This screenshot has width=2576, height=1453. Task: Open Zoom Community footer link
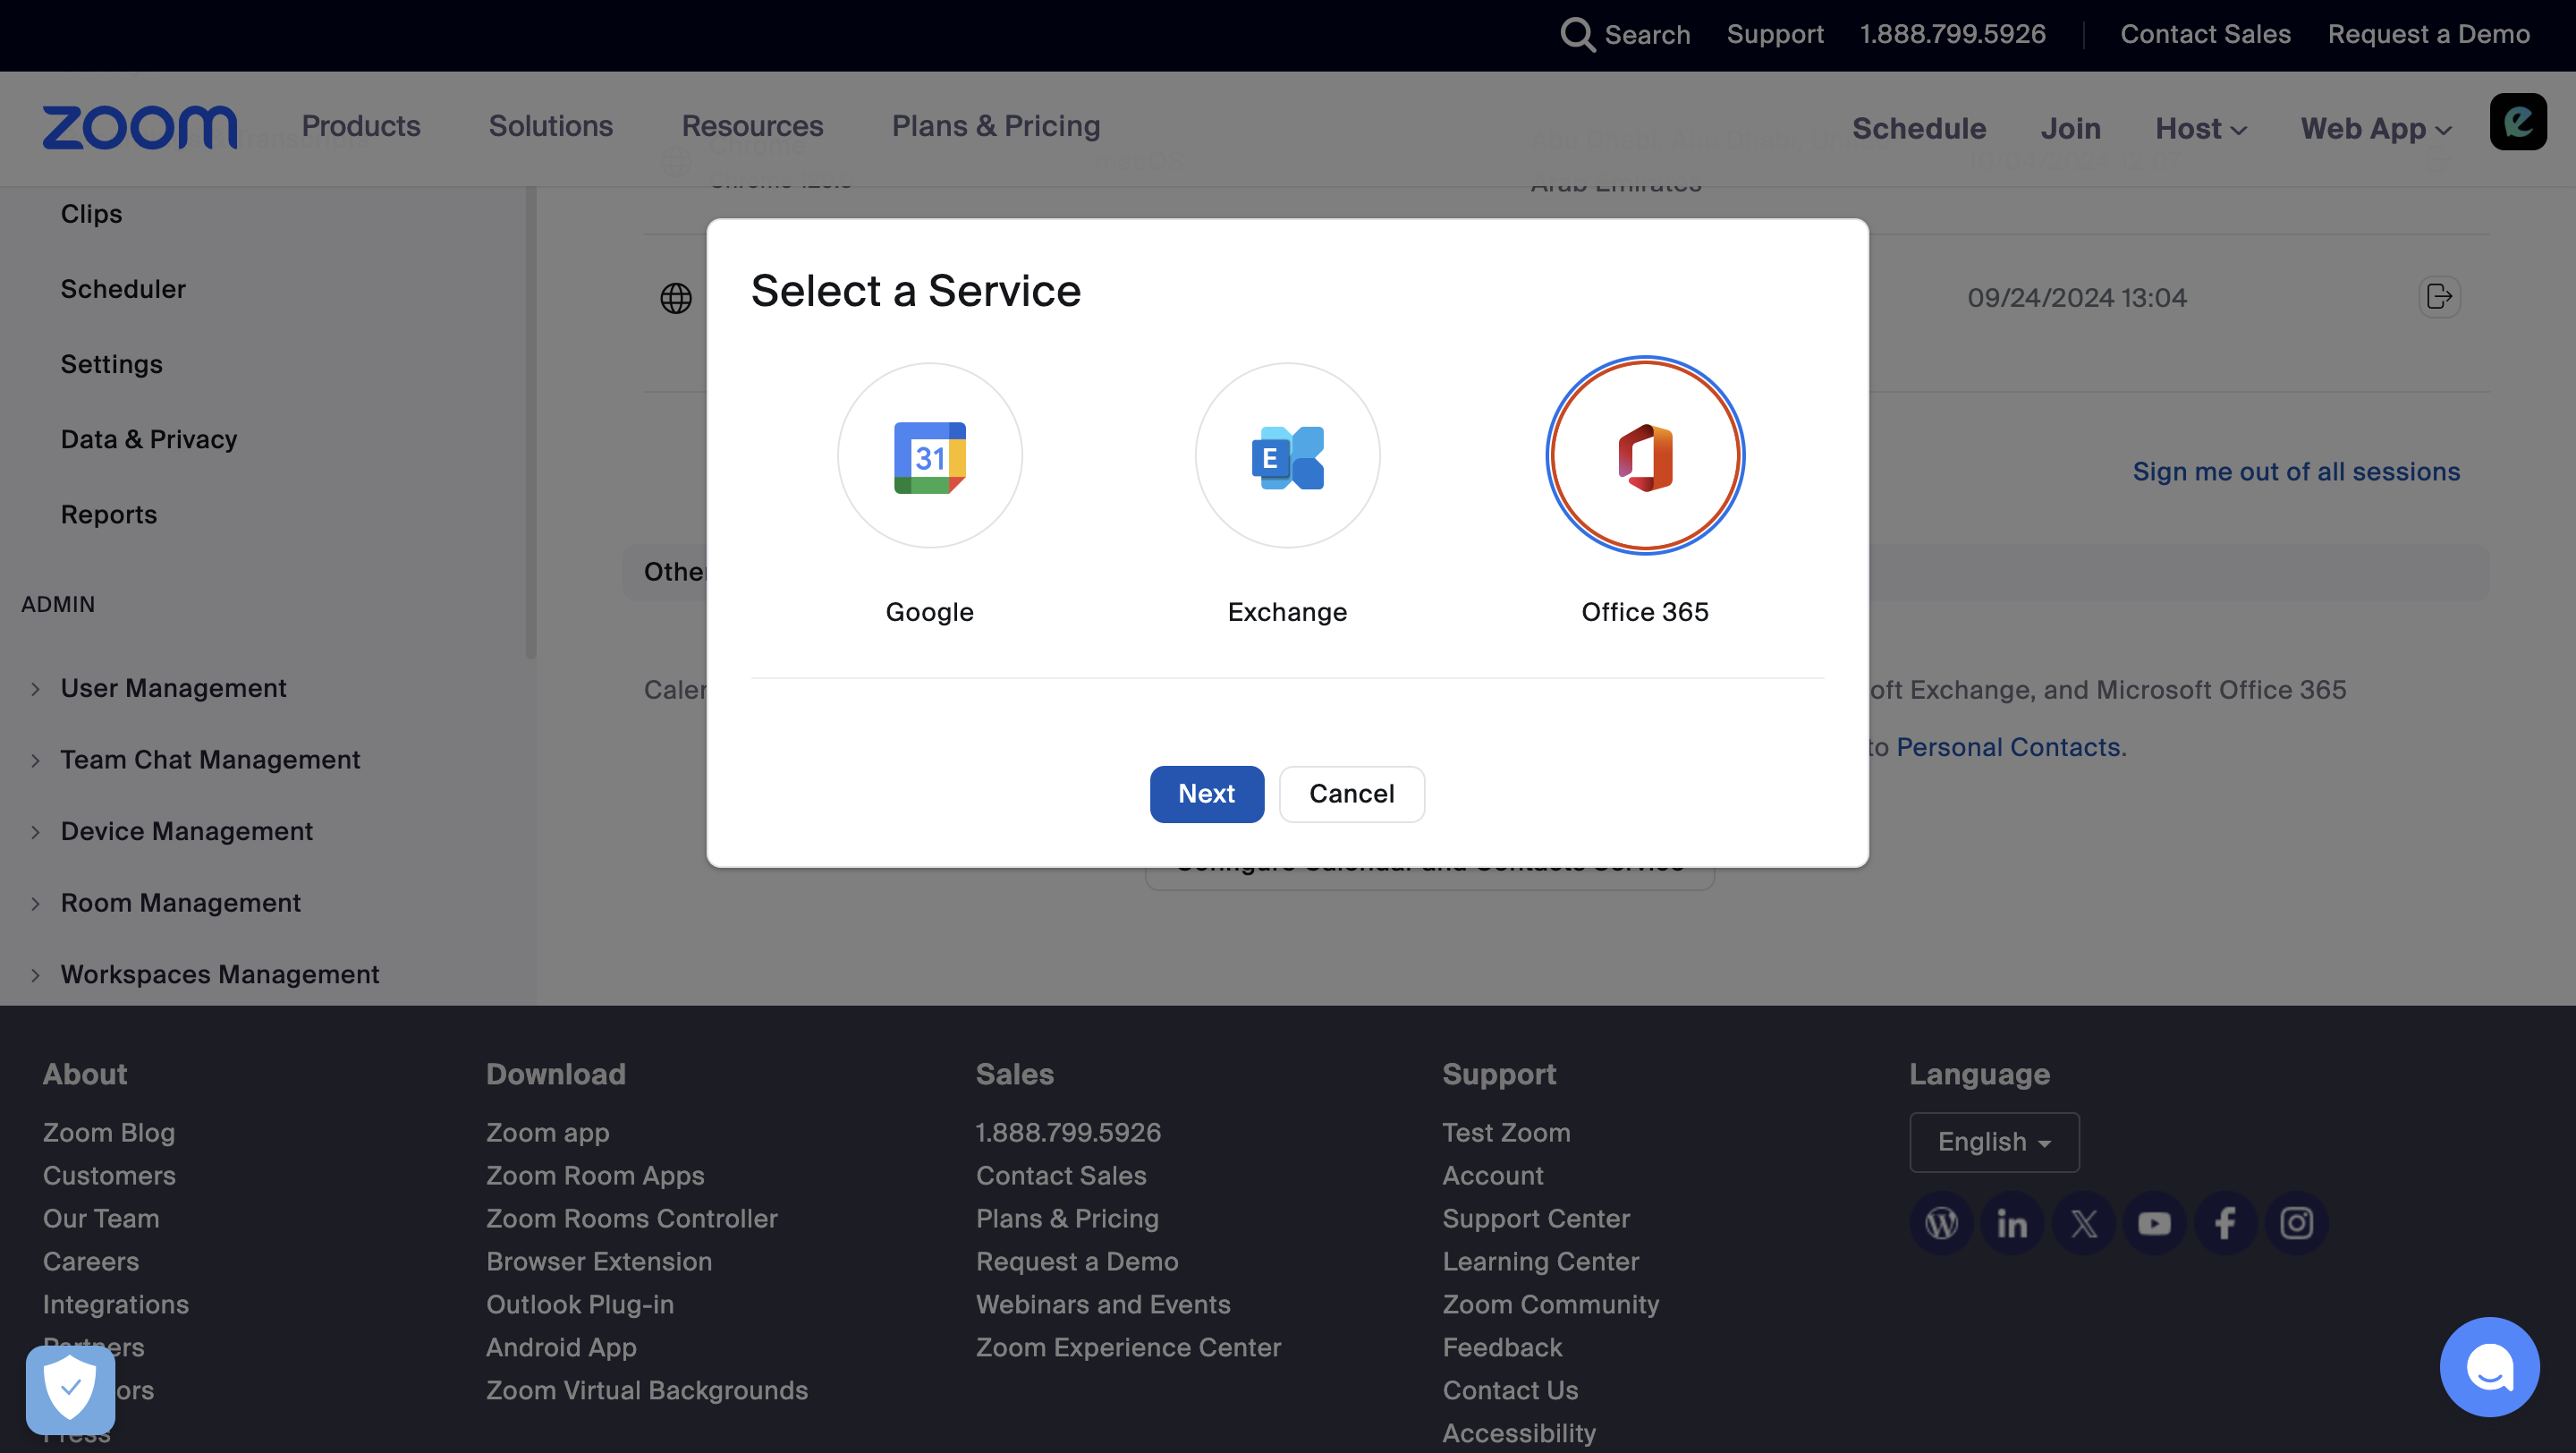click(1550, 1304)
